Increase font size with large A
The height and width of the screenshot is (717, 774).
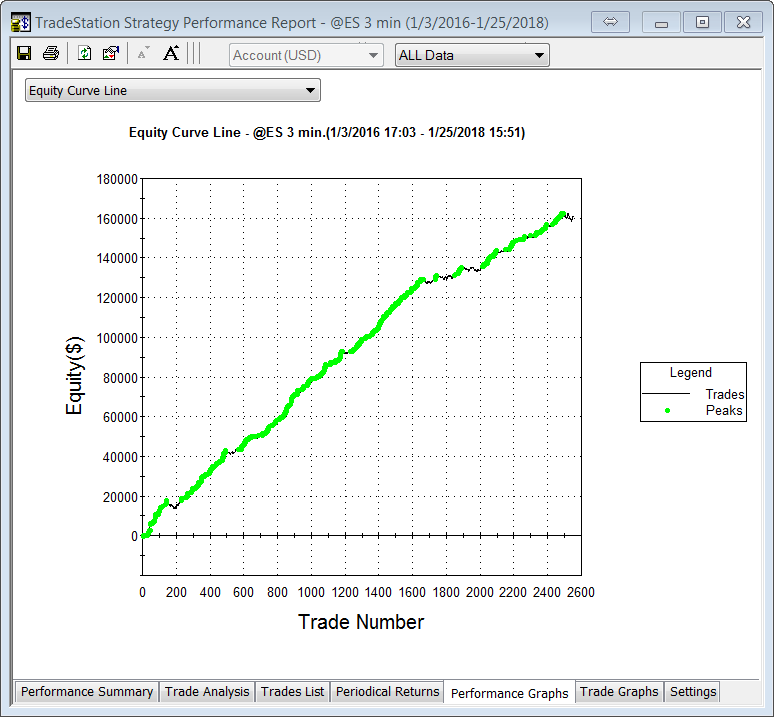tap(171, 54)
